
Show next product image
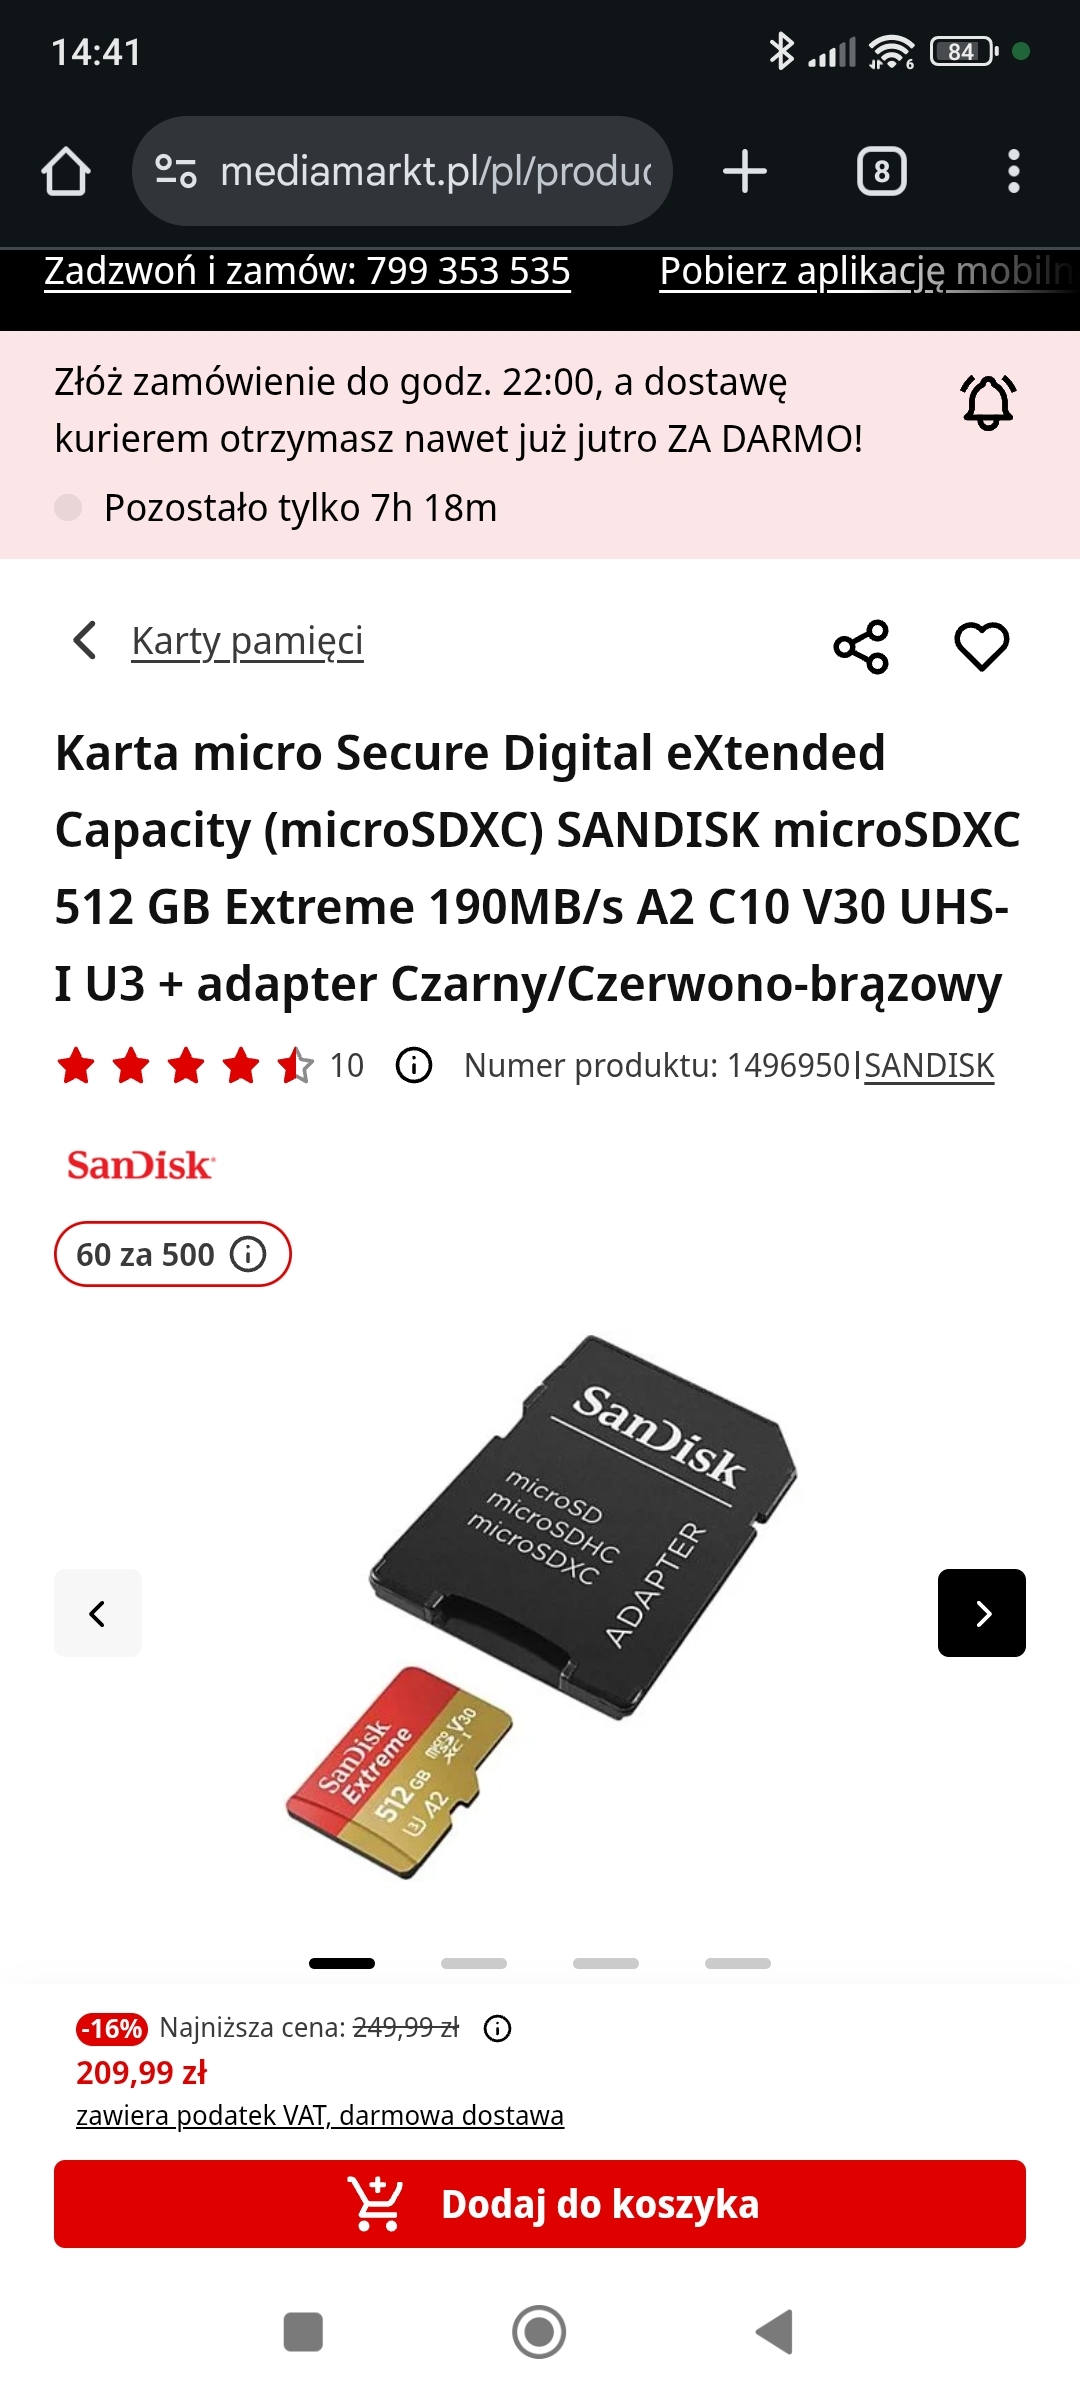982,1613
